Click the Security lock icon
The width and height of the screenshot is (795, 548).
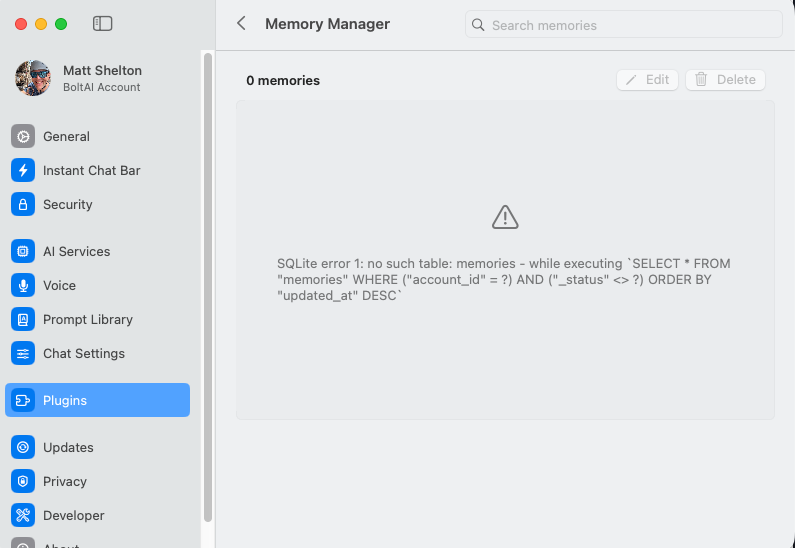coord(23,204)
